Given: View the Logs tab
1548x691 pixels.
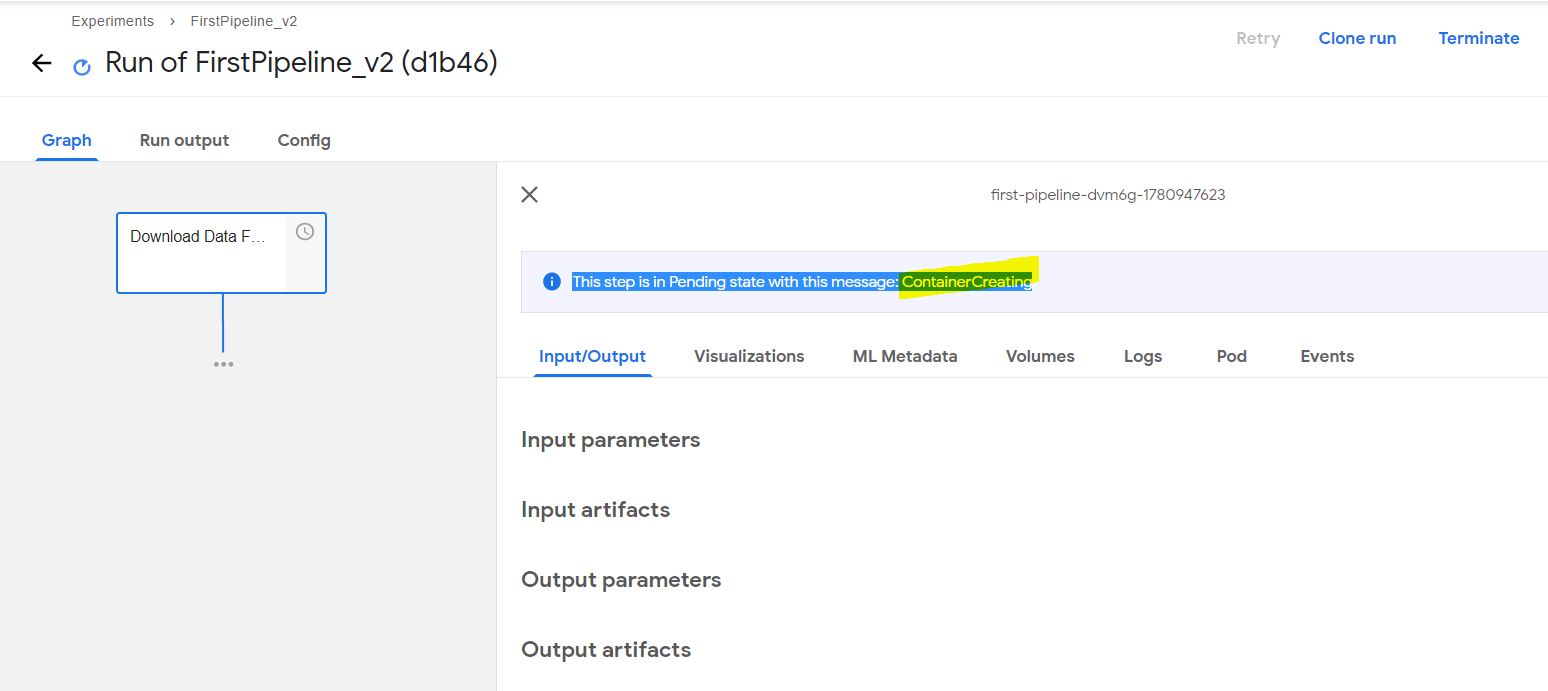Looking at the screenshot, I should 1143,356.
